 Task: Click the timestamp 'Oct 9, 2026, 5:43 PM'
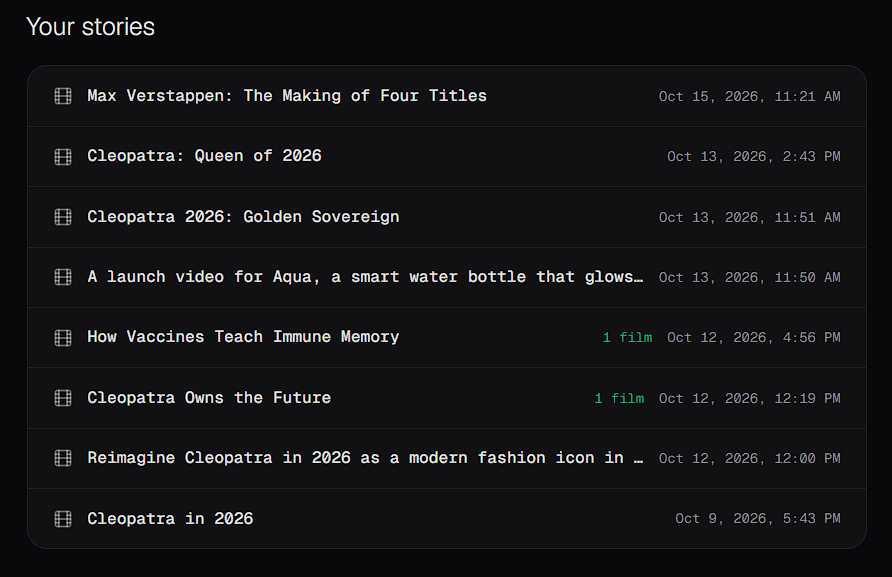758,518
